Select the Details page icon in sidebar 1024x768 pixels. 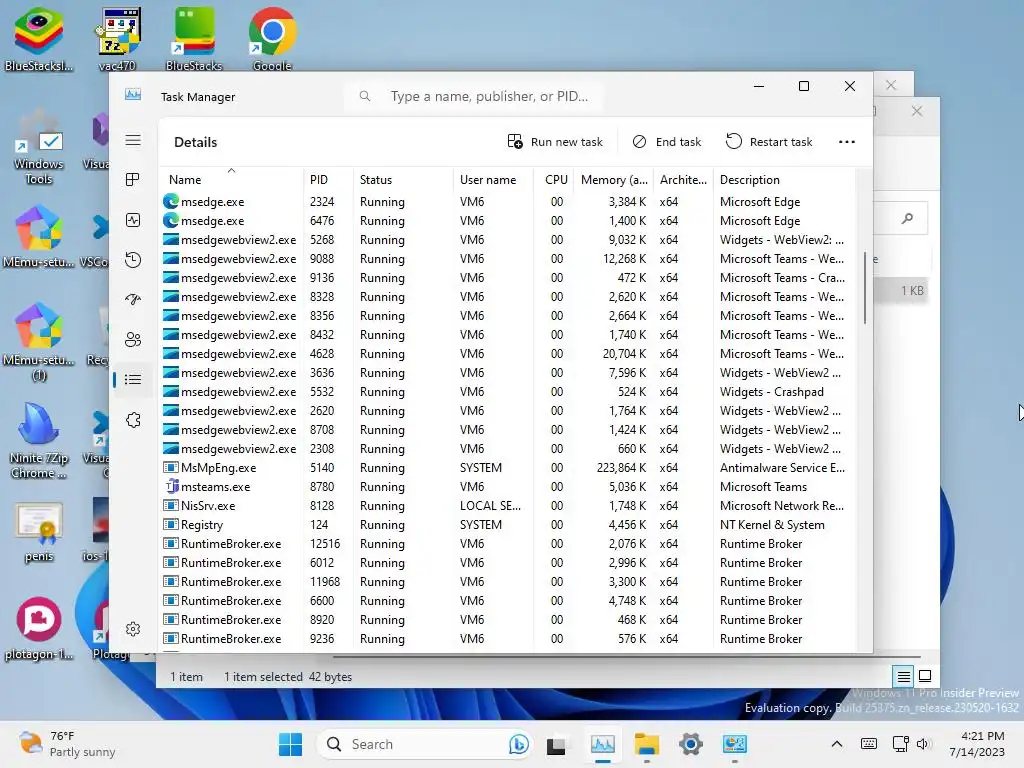click(x=133, y=379)
